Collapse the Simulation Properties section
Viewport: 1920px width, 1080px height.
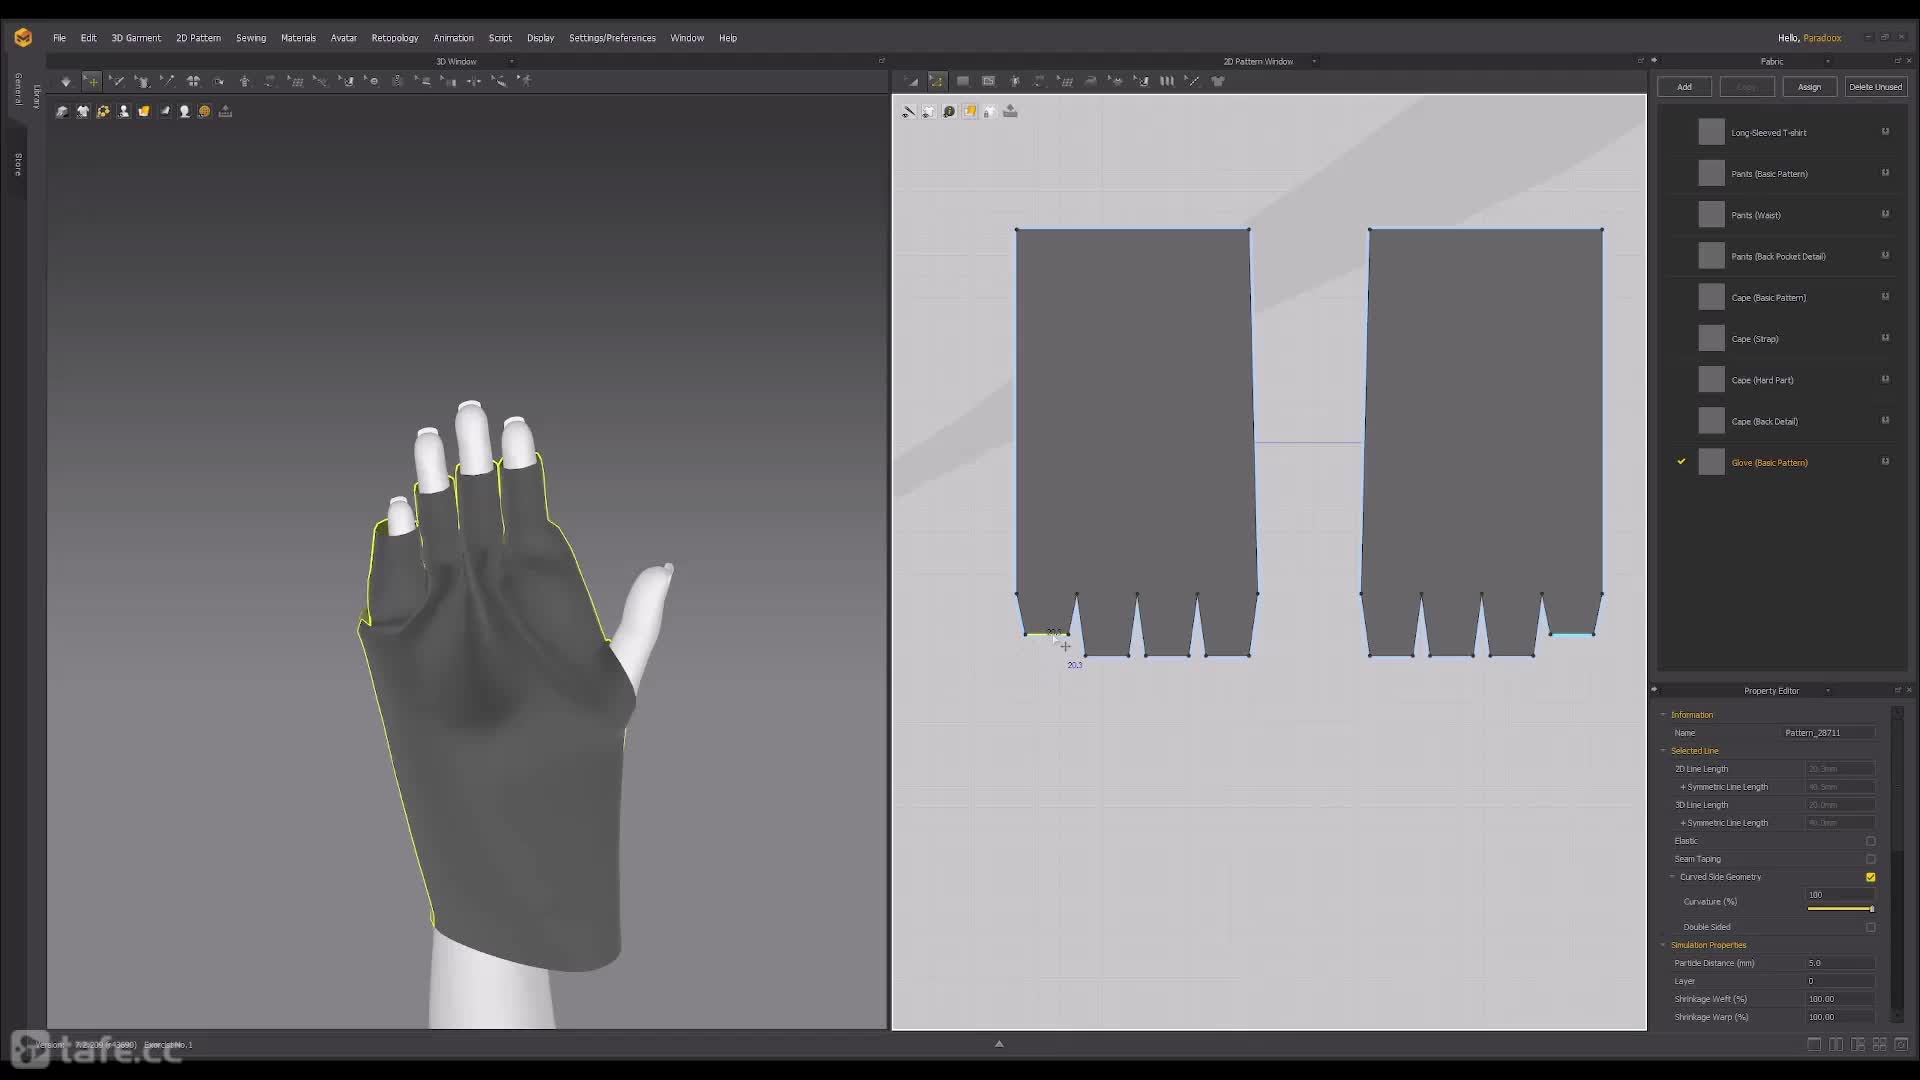click(1664, 945)
